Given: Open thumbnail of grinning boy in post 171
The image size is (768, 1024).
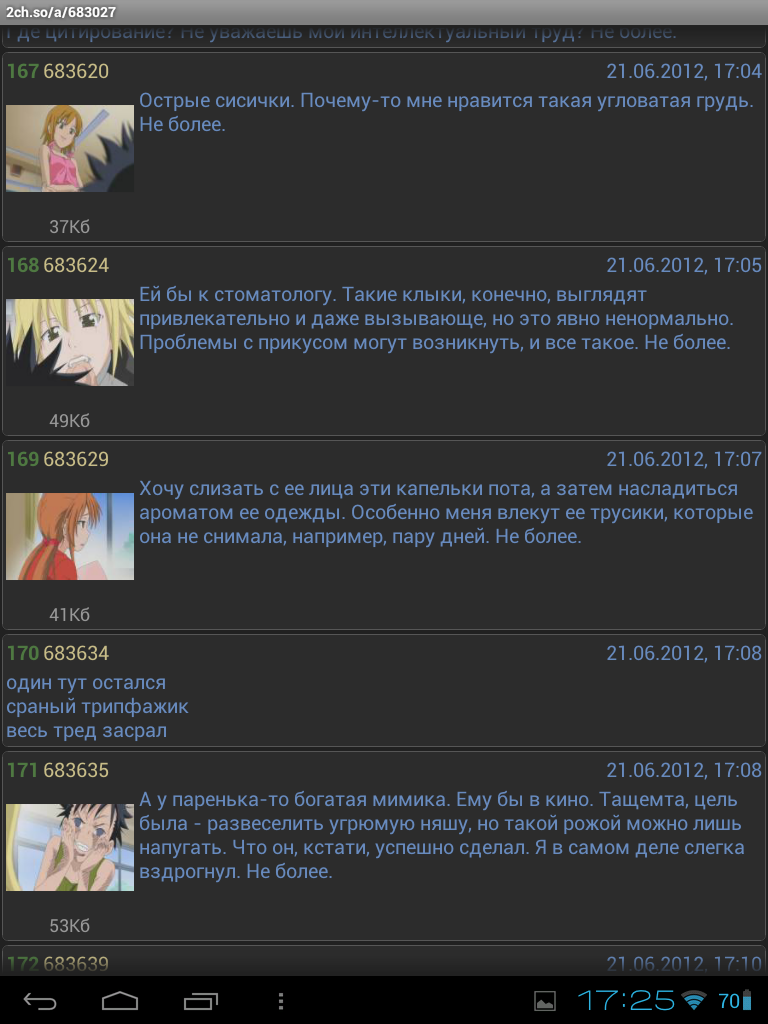Looking at the screenshot, I should point(70,848).
